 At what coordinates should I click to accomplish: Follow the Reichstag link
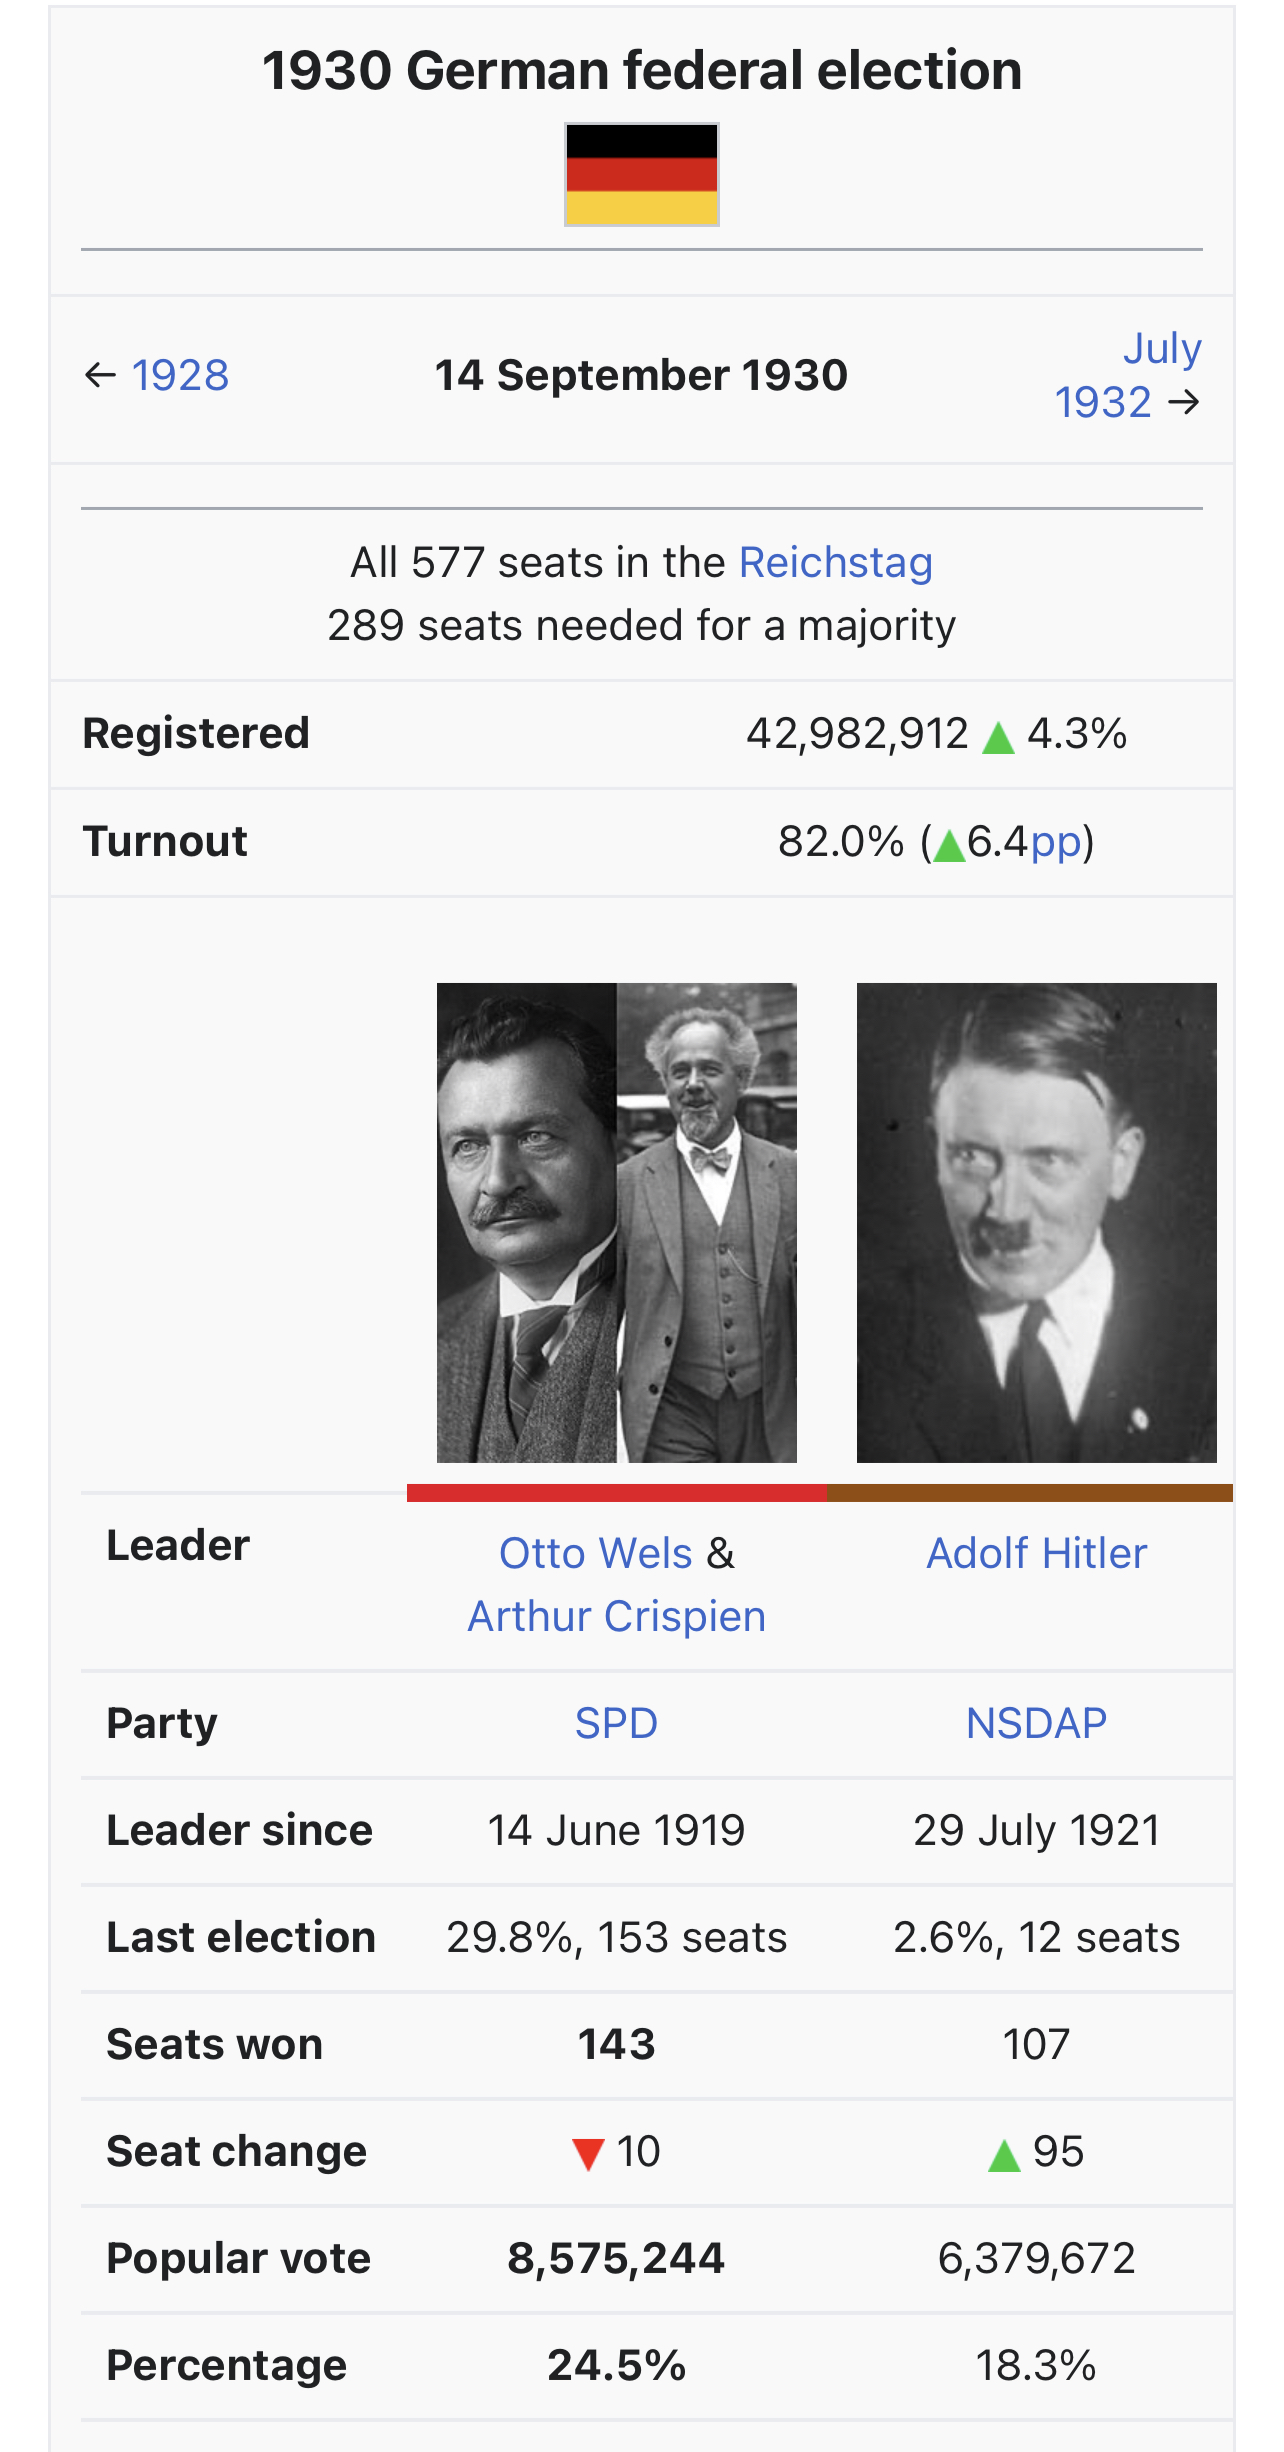click(836, 563)
